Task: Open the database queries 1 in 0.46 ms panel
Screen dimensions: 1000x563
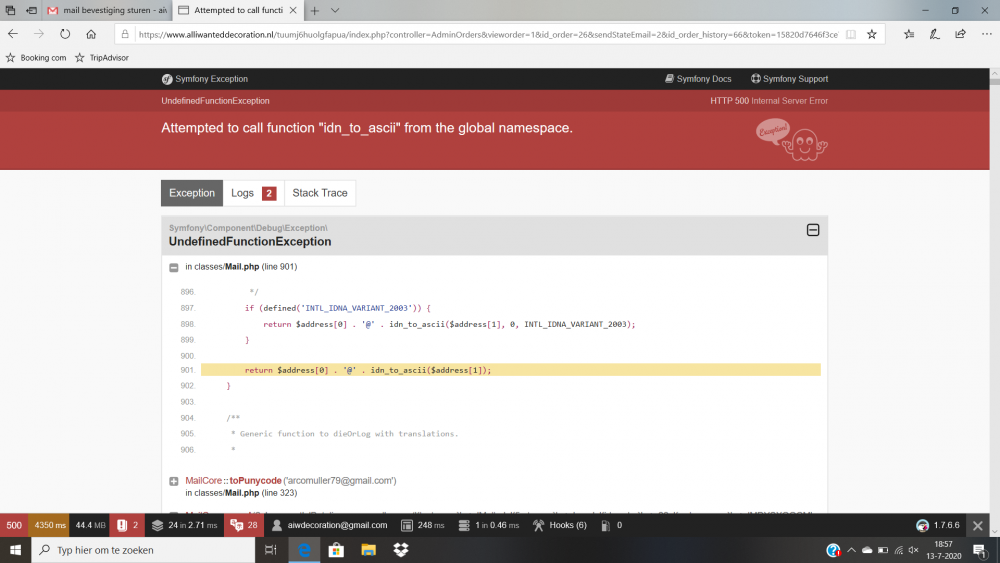Action: pos(489,525)
